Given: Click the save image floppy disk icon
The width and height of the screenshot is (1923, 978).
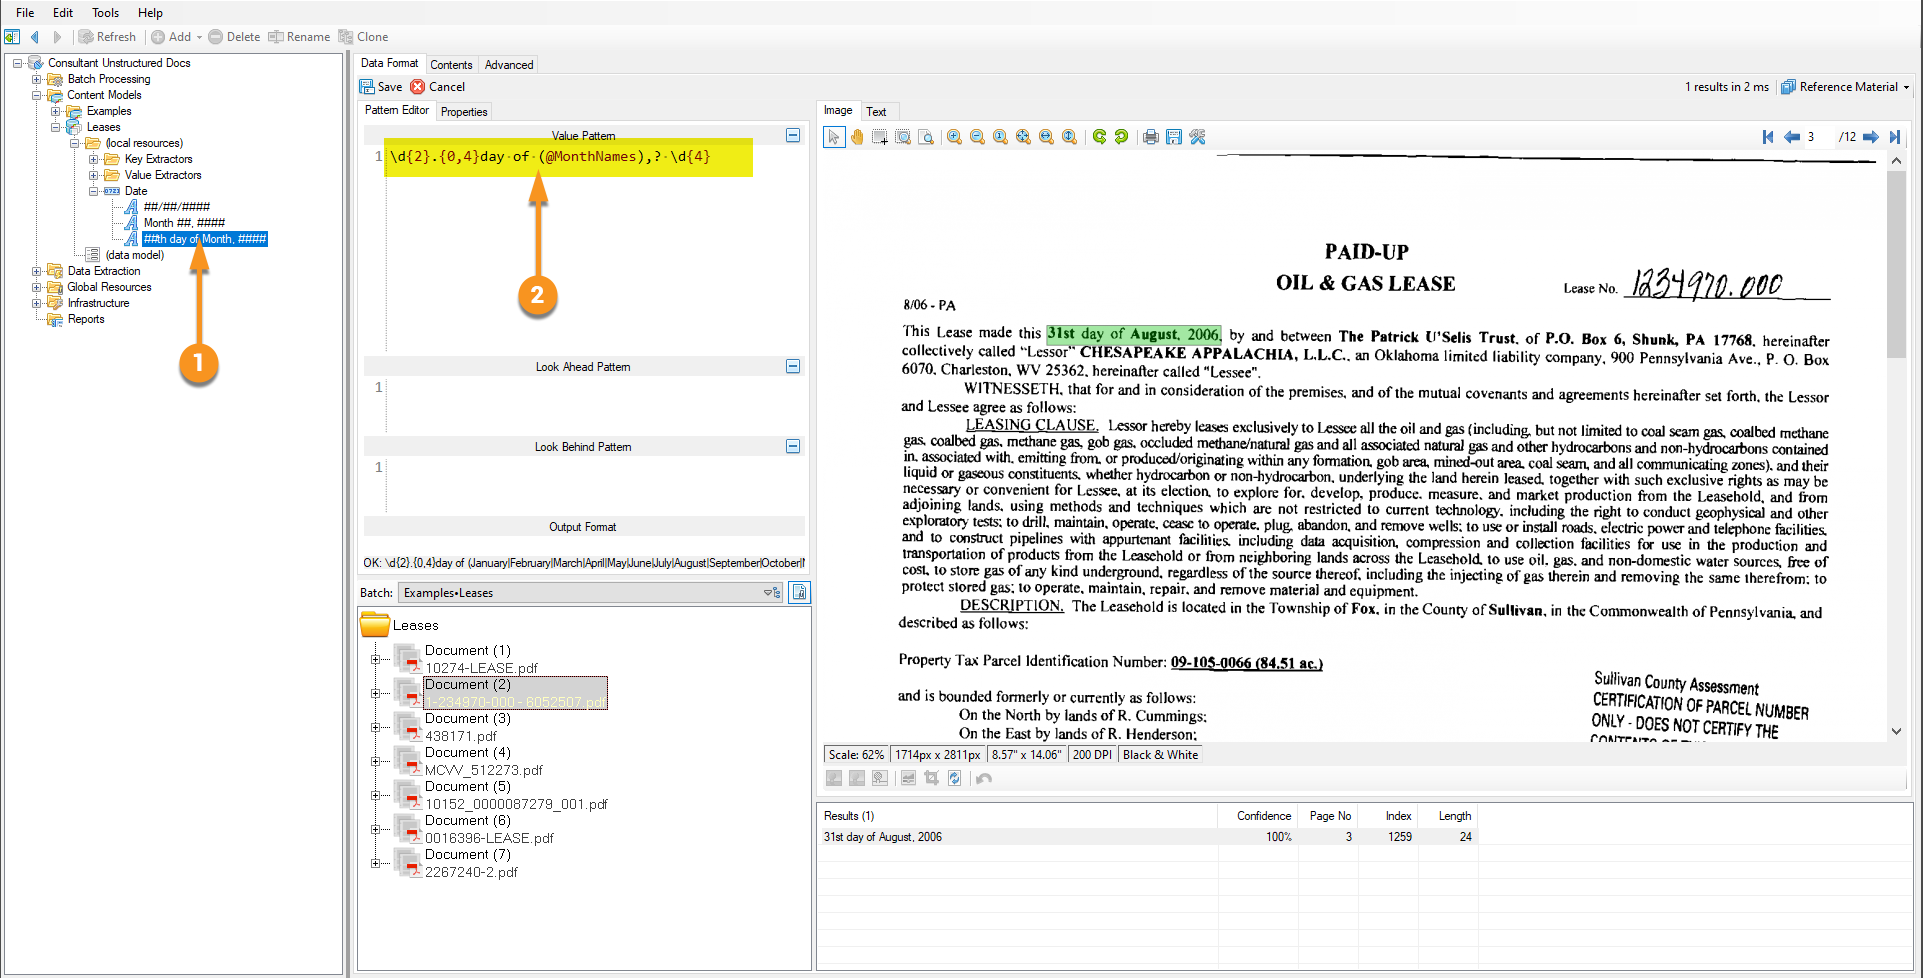Looking at the screenshot, I should coord(1174,137).
